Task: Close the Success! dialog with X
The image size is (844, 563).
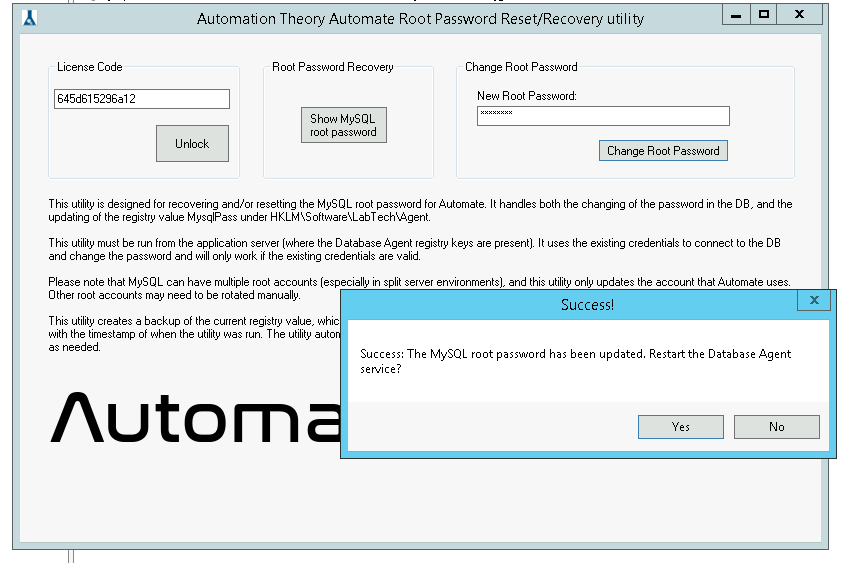Action: 814,301
